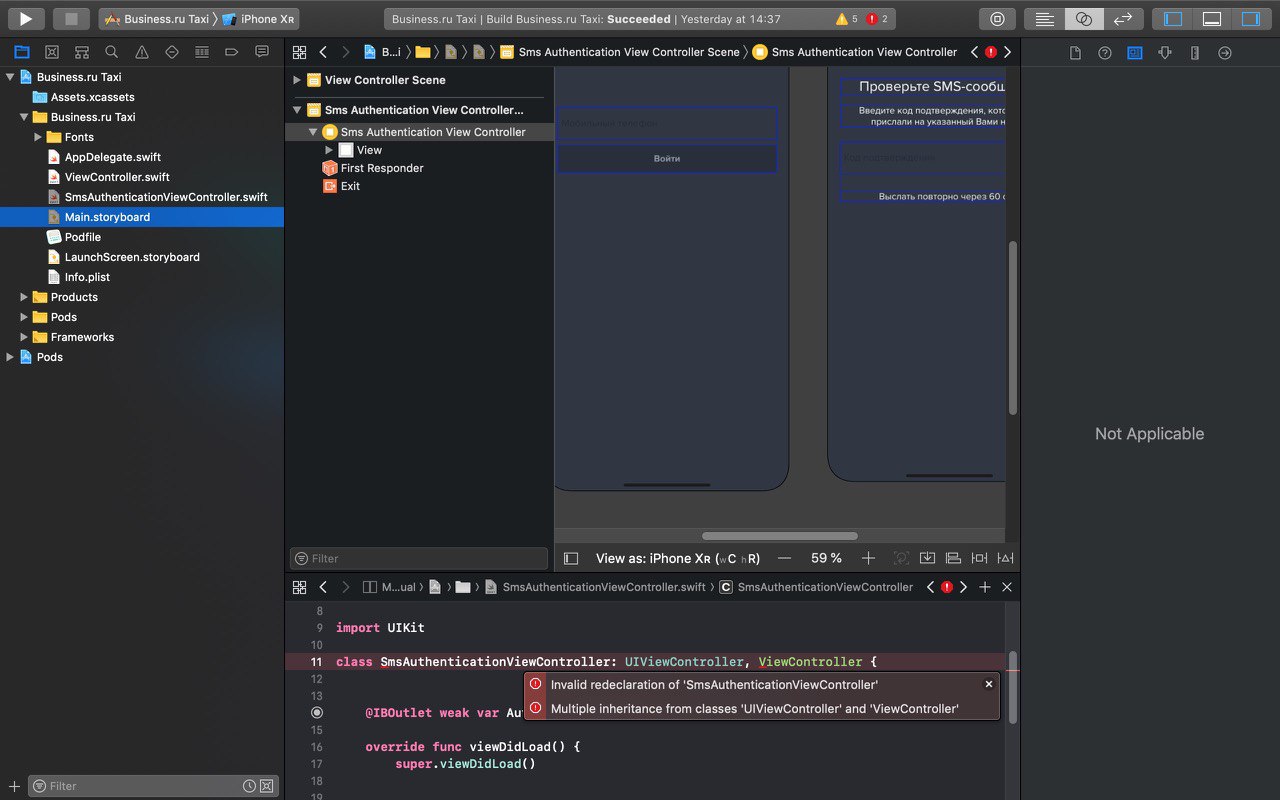Open the Find navigator

[x=112, y=52]
